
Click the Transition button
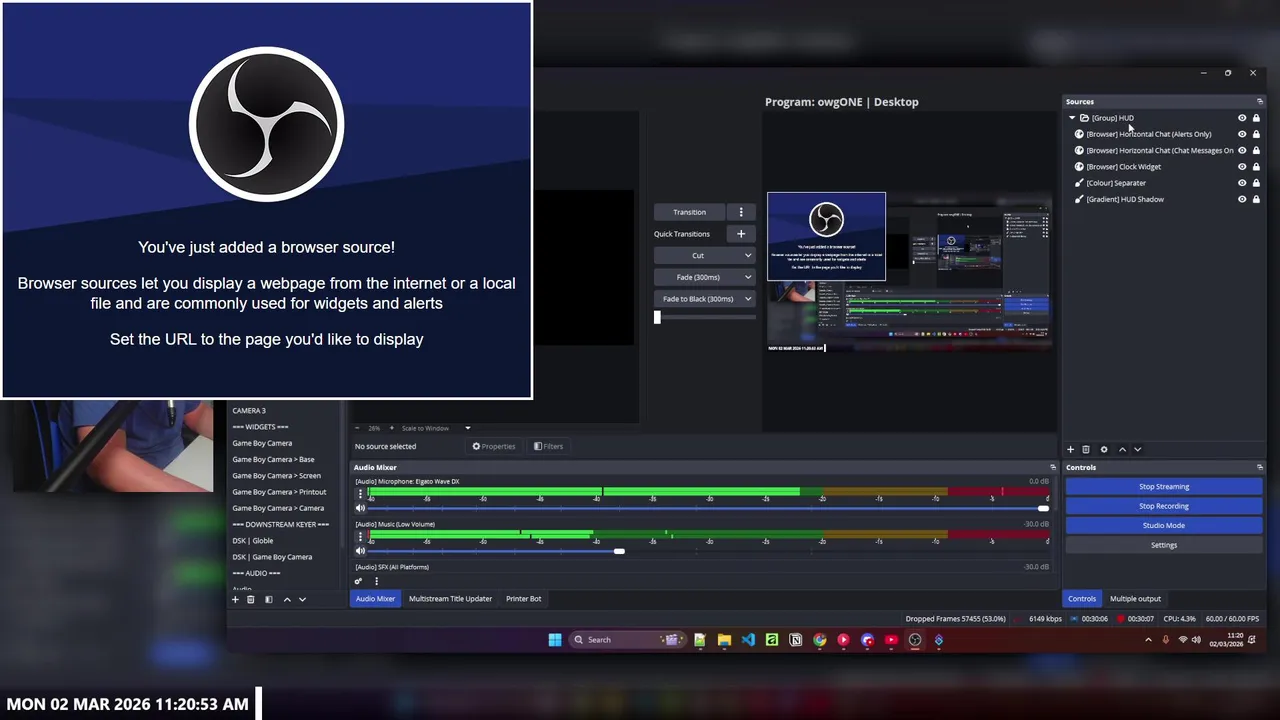coord(690,212)
